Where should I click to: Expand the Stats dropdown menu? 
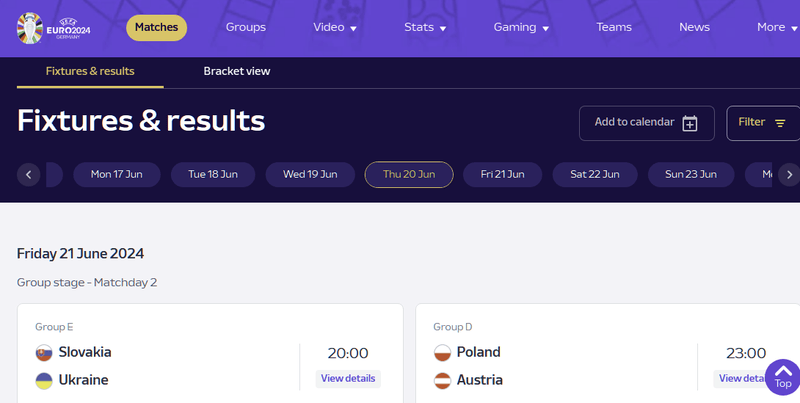pos(425,28)
